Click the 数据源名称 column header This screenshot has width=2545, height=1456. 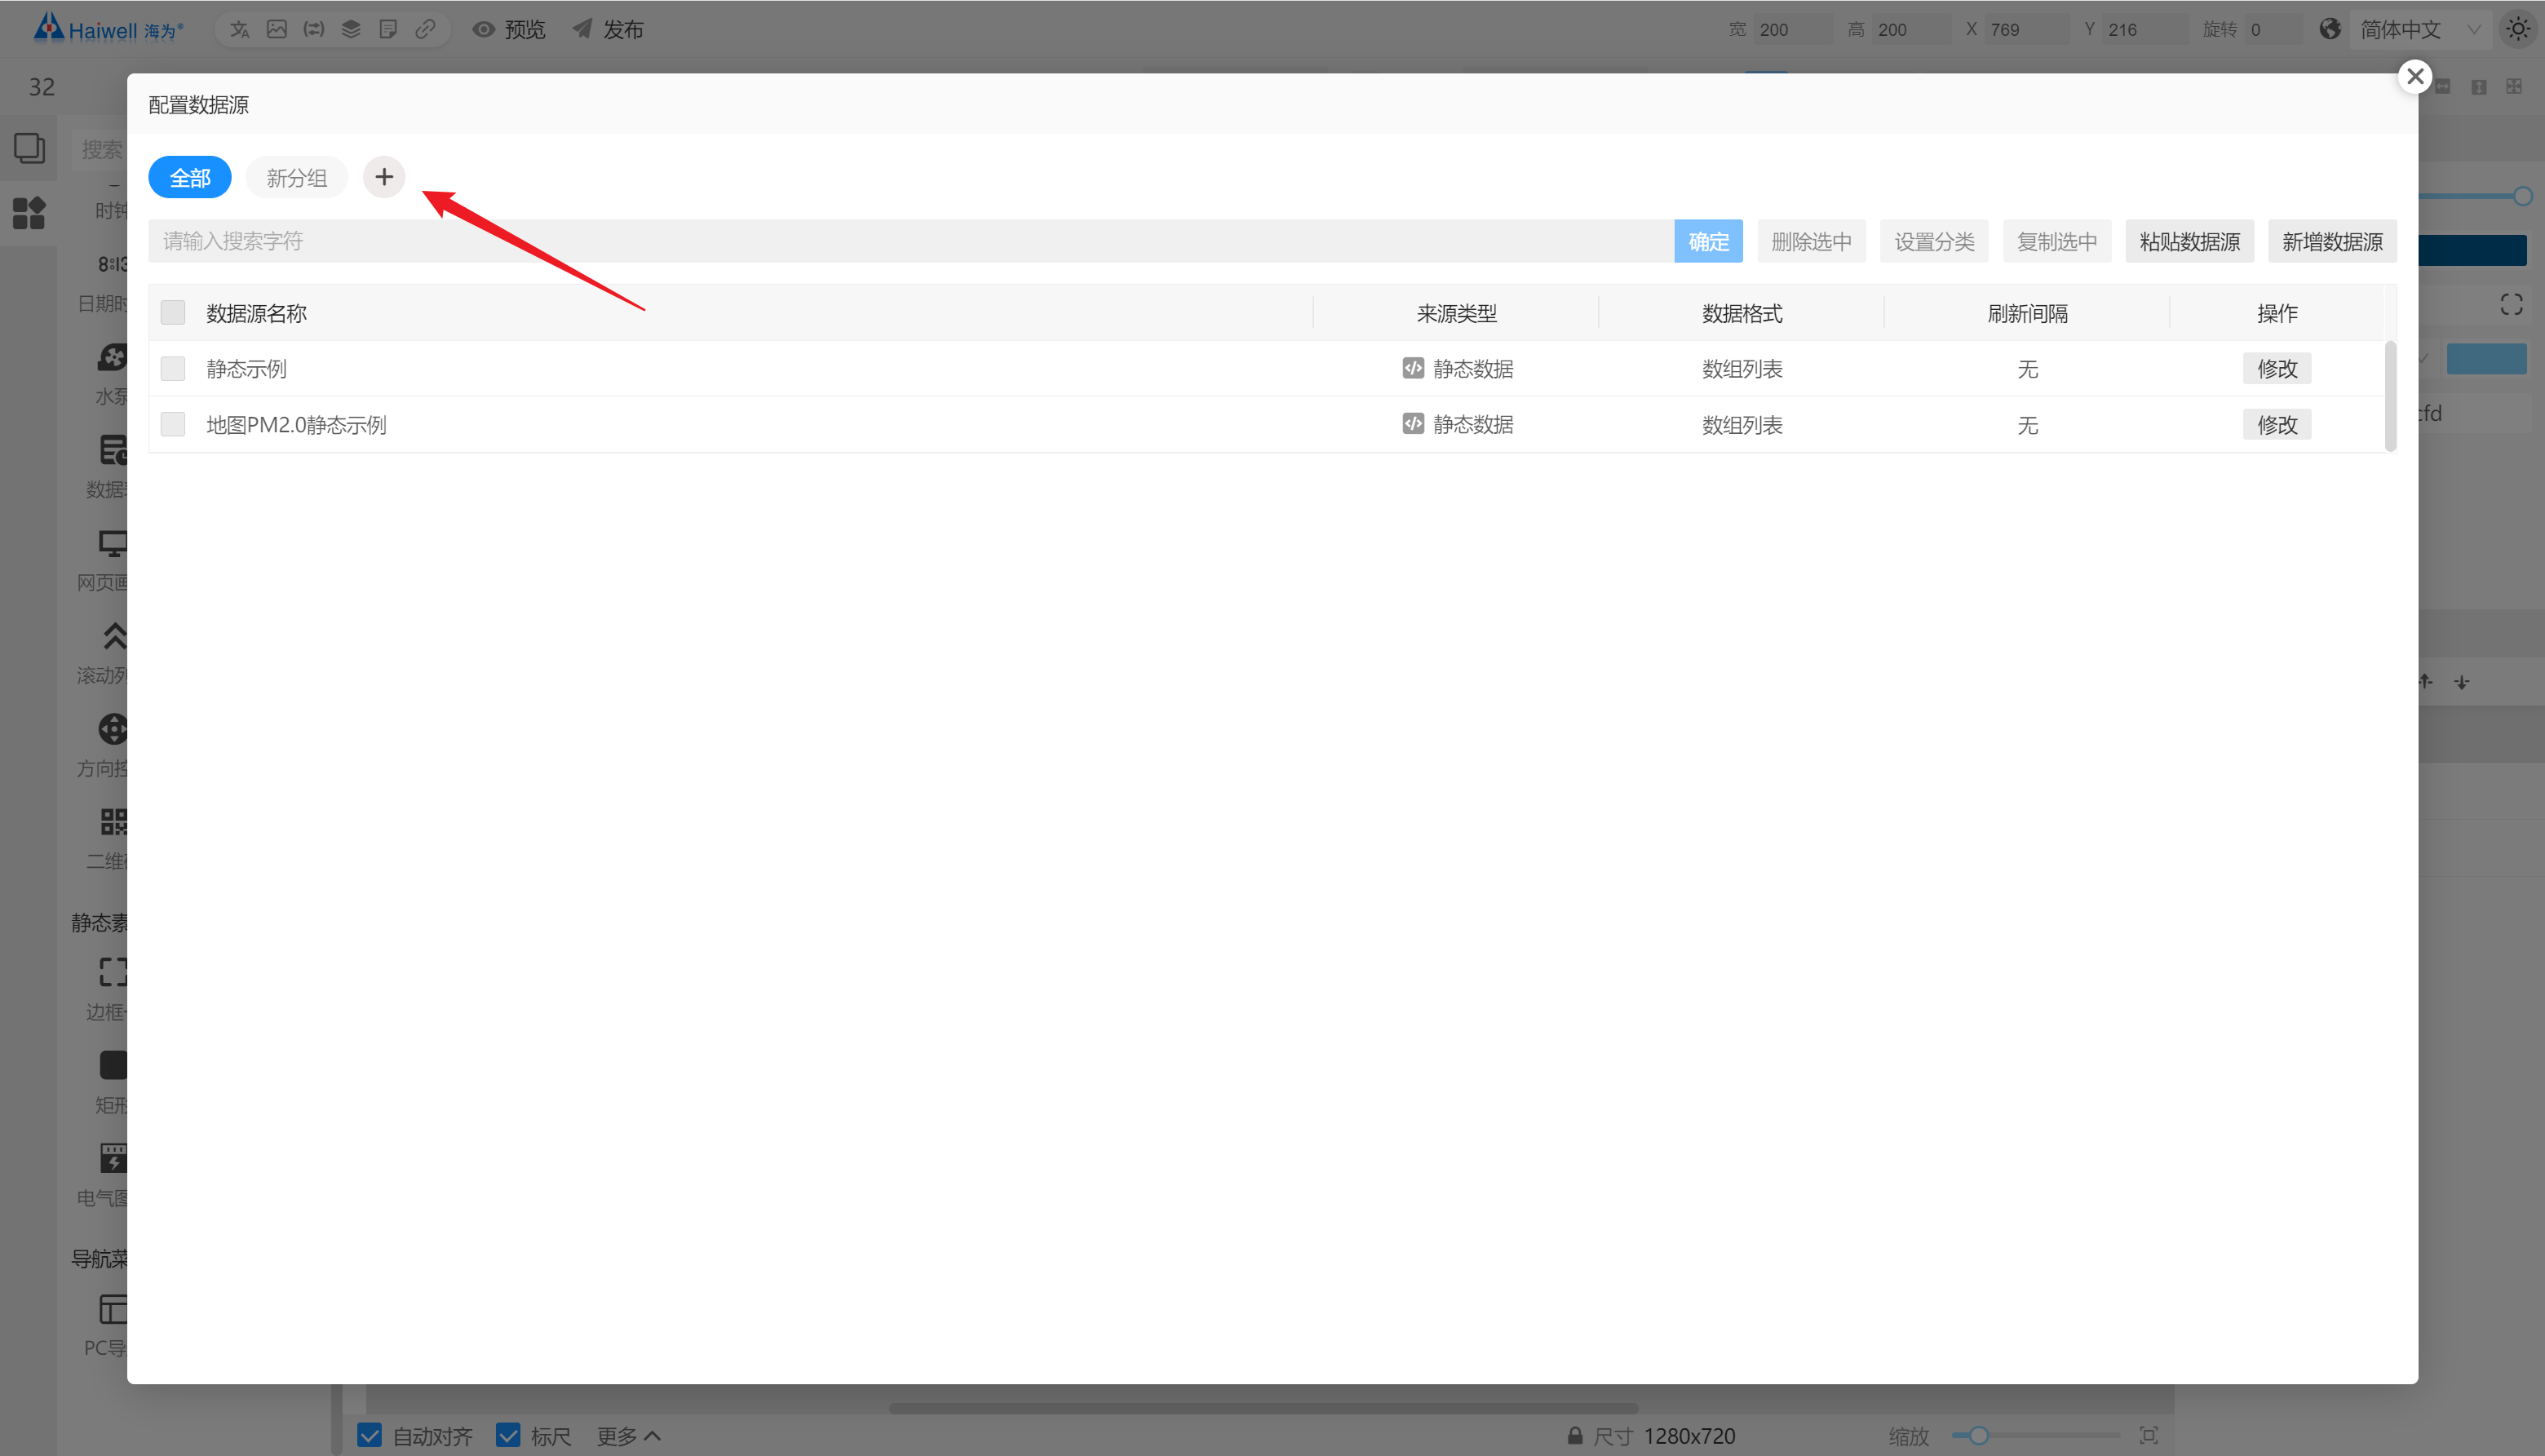256,313
